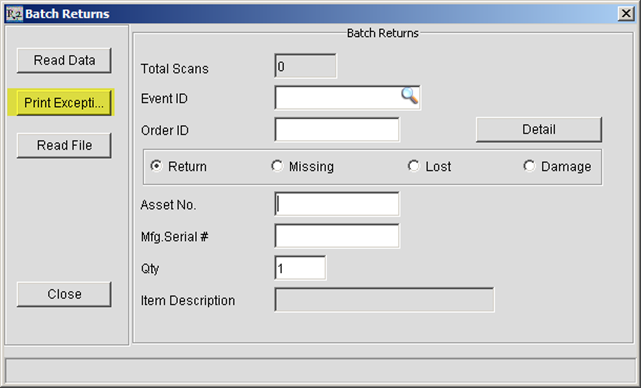Choose the Missing radio option
The width and height of the screenshot is (641, 388).
(x=277, y=166)
